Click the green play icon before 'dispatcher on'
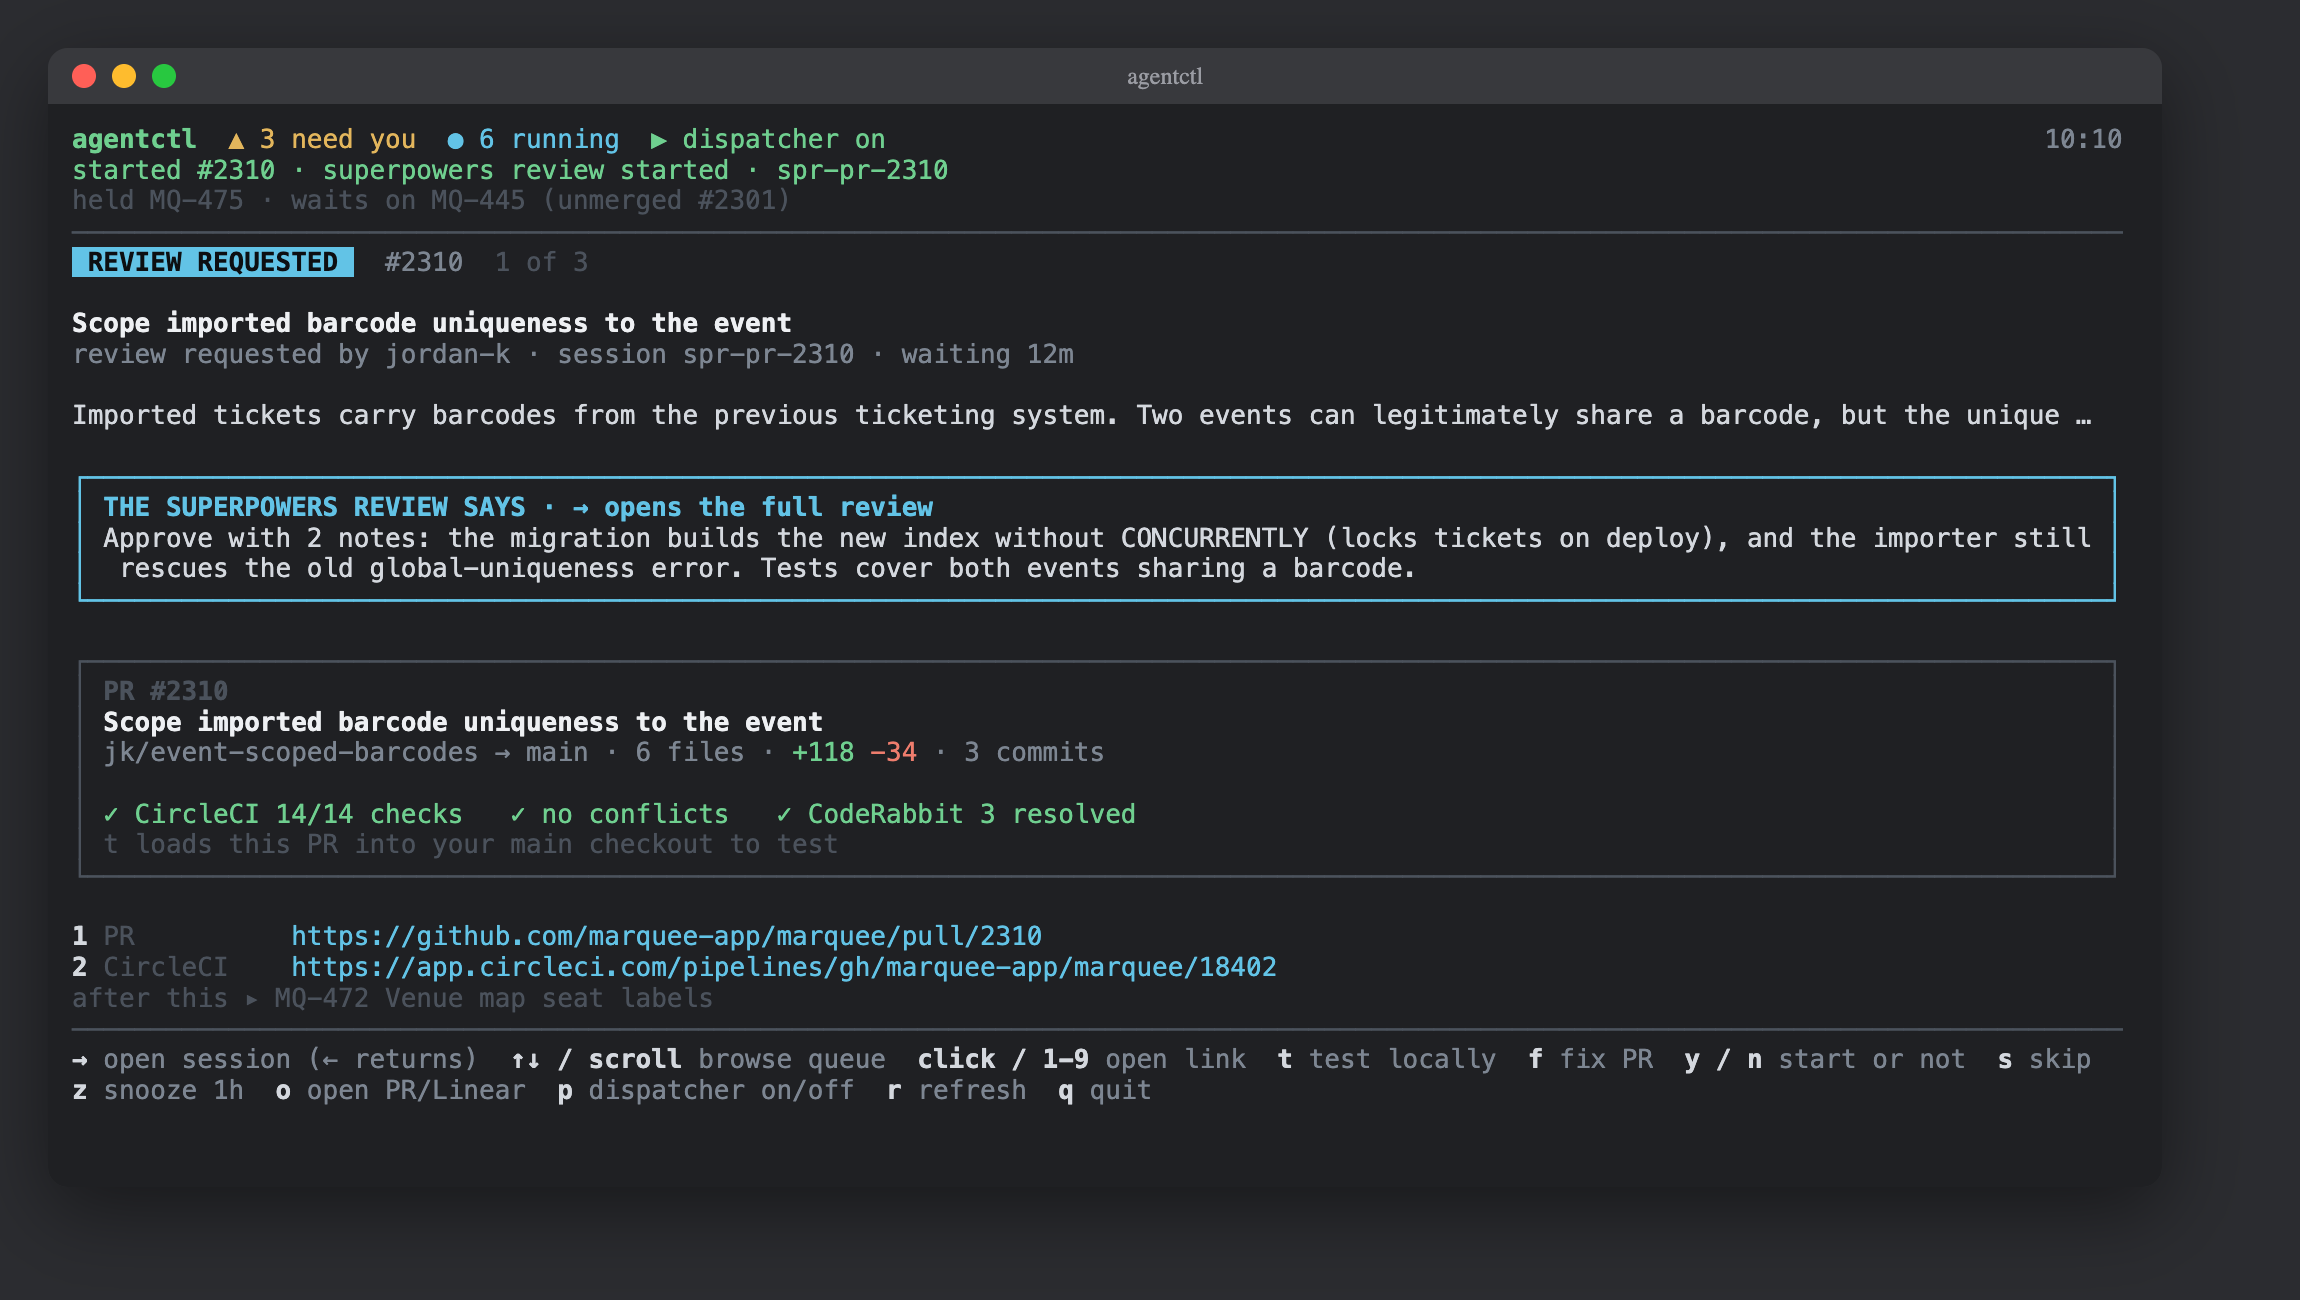2300x1300 pixels. pos(659,140)
